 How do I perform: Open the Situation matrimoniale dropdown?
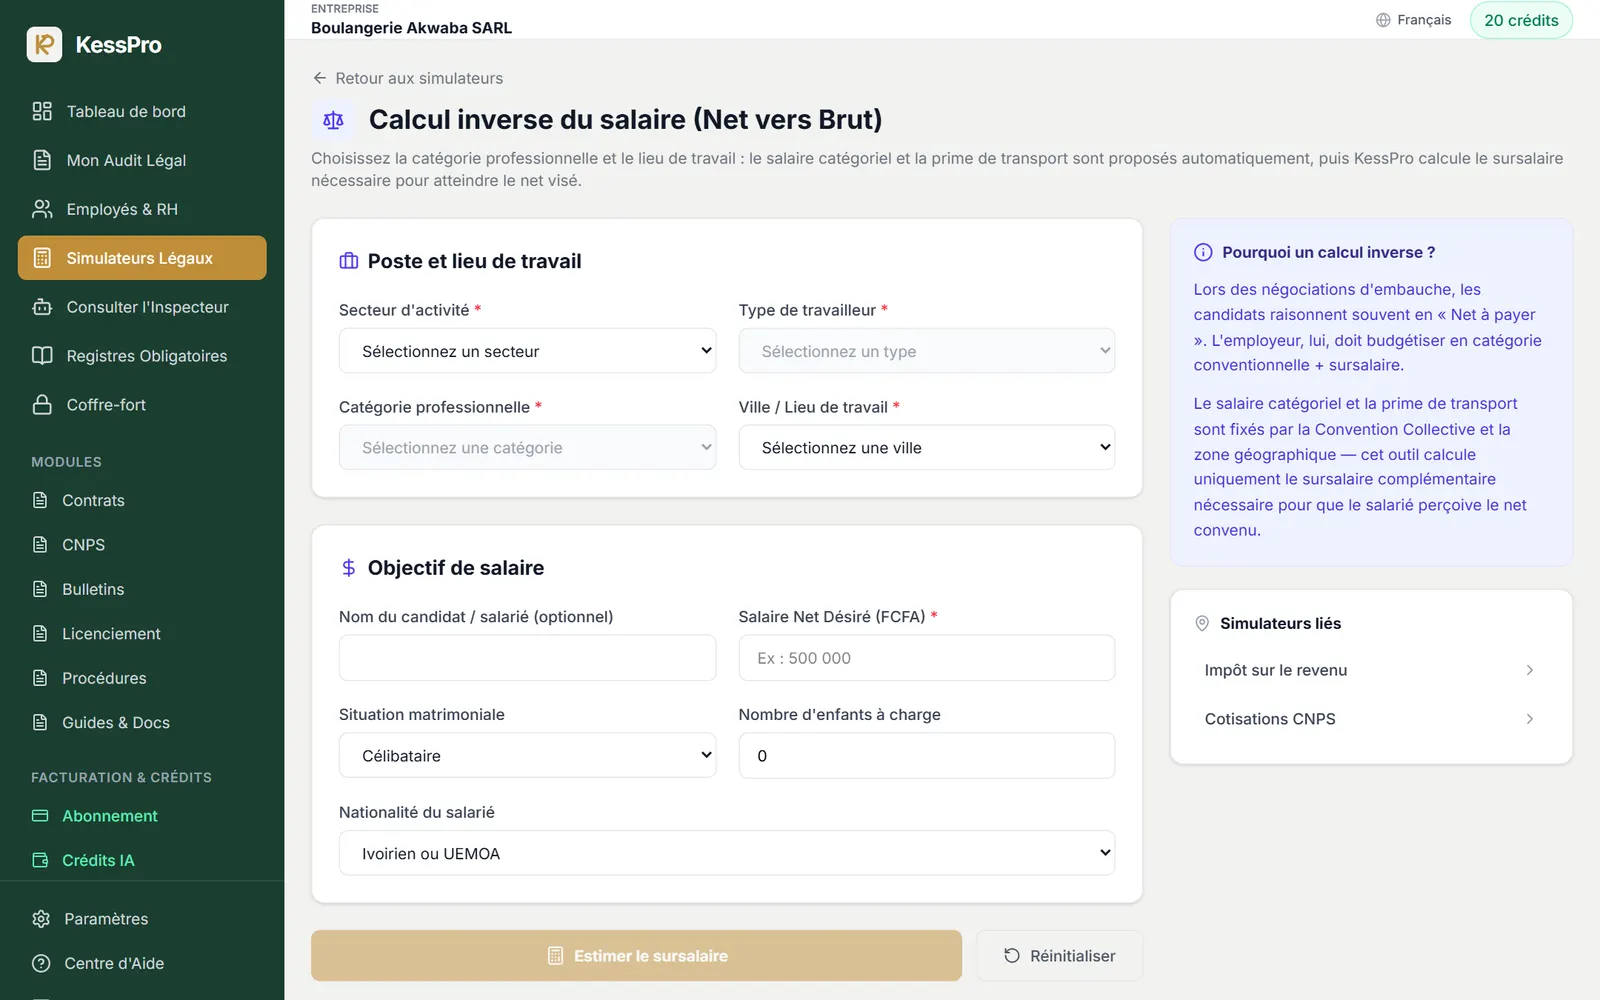[x=527, y=756]
